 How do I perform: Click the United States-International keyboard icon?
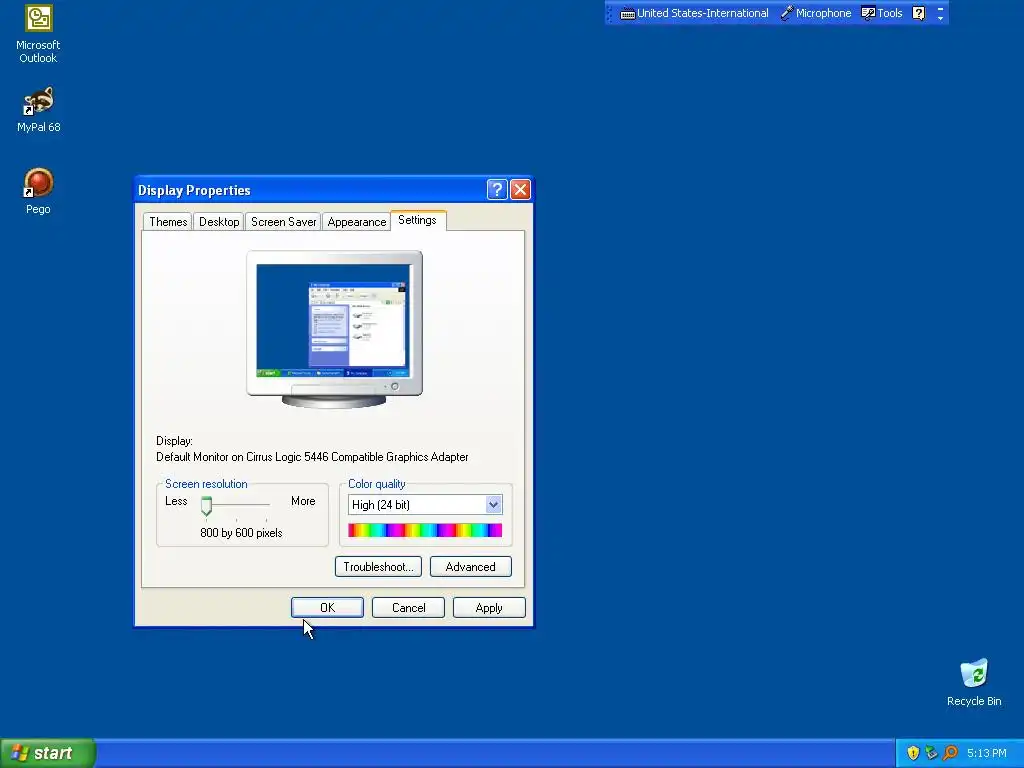(627, 14)
